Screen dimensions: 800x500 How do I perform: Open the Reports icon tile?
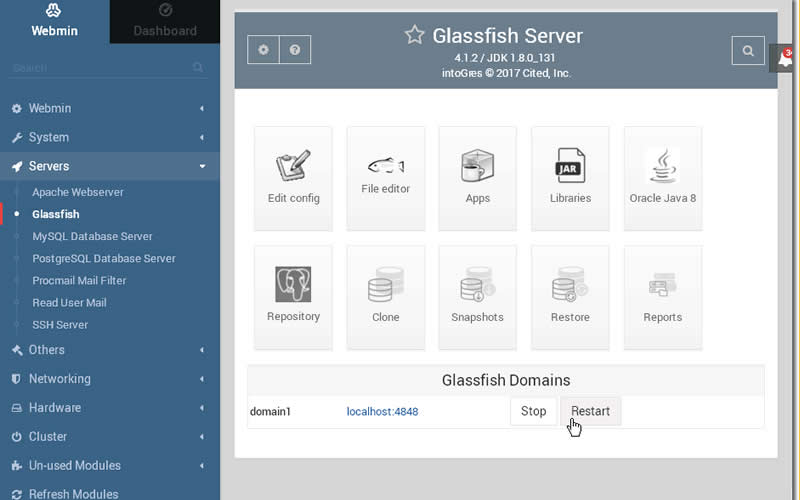[663, 297]
